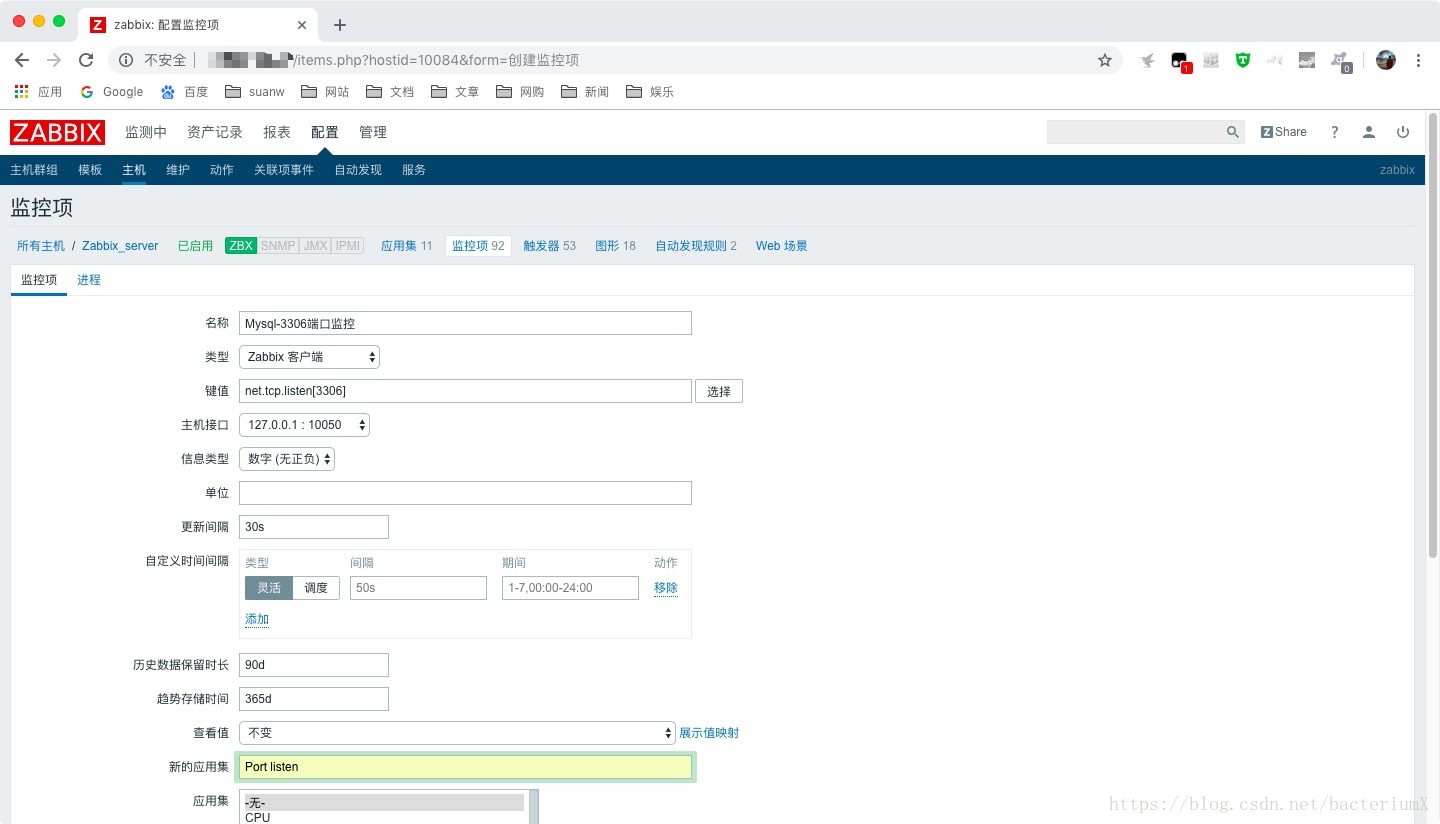The height and width of the screenshot is (824, 1440).
Task: Select 调度 interval type toggle
Action: pos(316,588)
